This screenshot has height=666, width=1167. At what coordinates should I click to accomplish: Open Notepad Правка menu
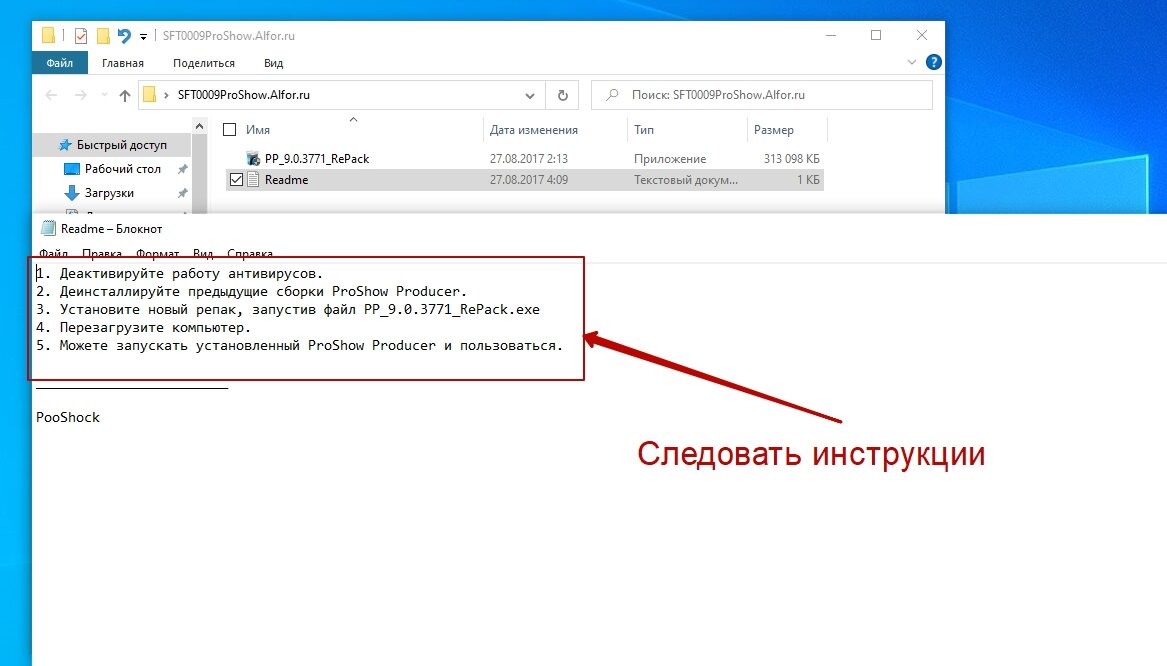tap(102, 254)
